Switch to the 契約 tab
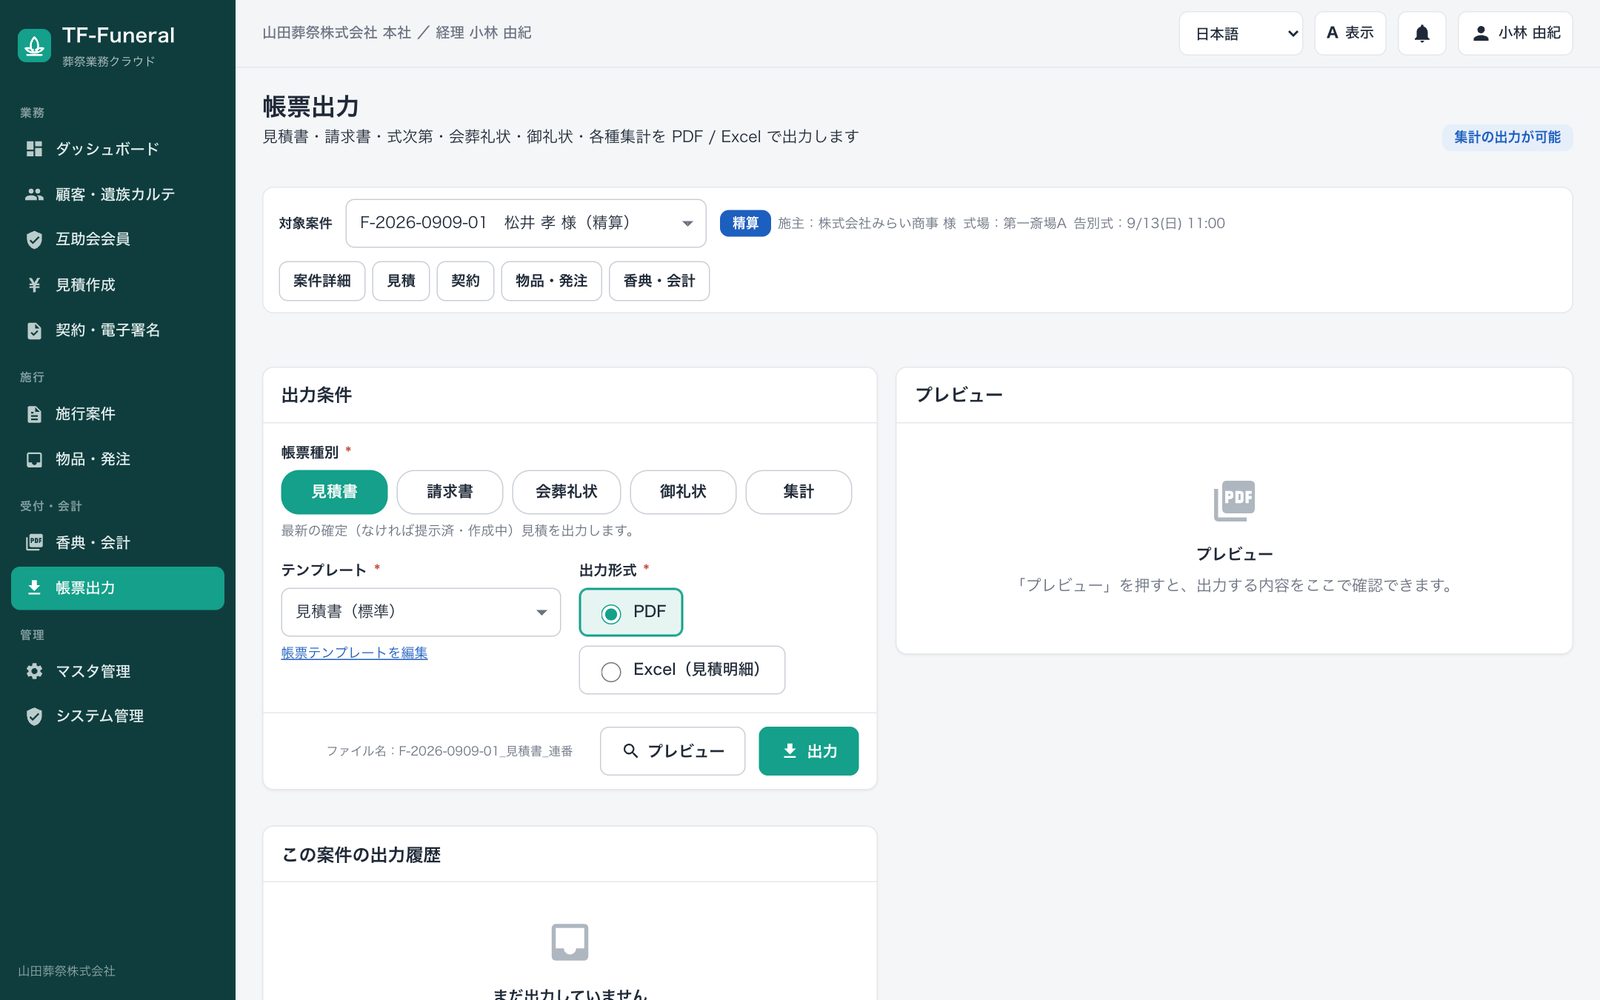 coord(465,281)
